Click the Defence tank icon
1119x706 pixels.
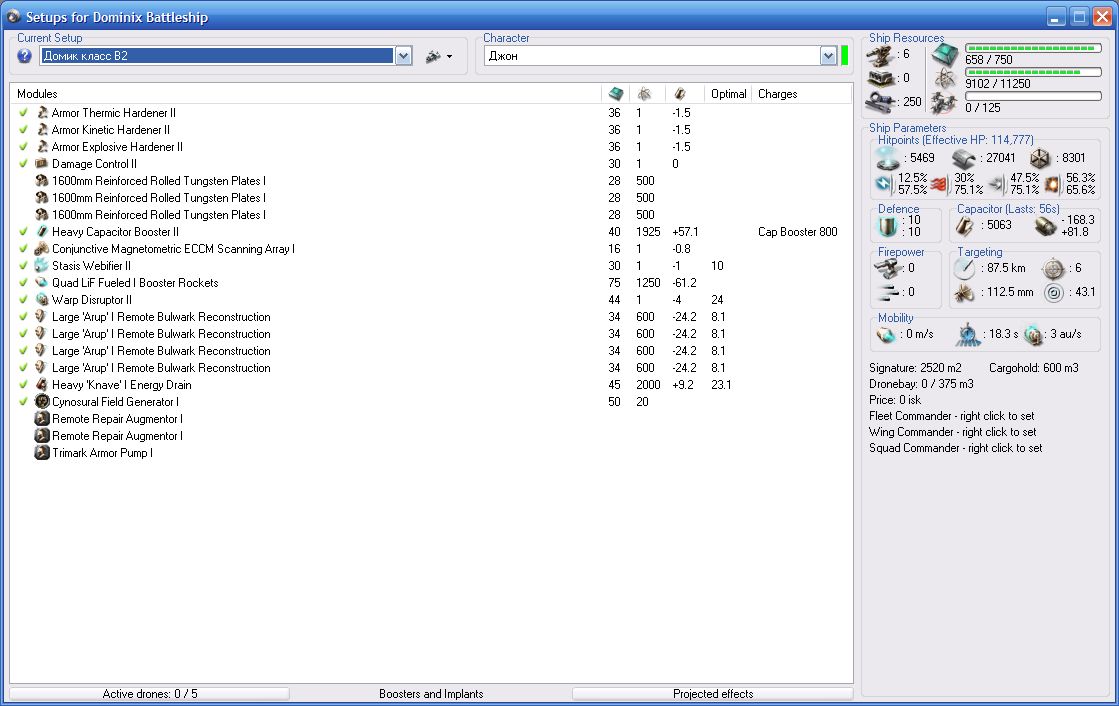tap(888, 226)
